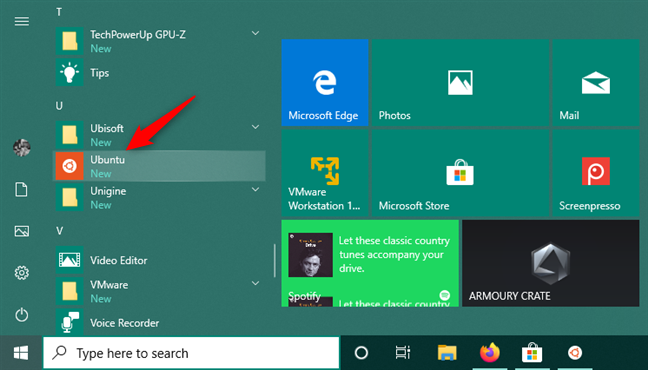Expand the Unigine folder chevron
This screenshot has height=370, width=648.
(255, 189)
